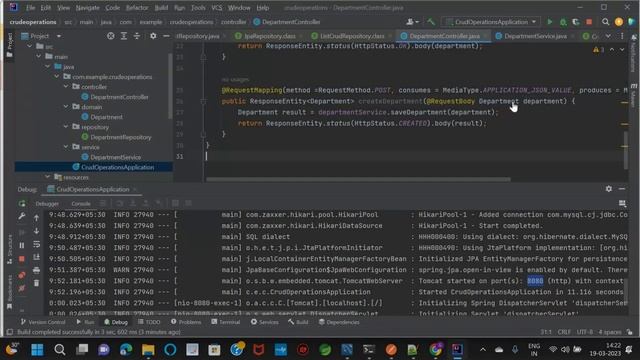Open the VCS menu
Image resolution: width=640 pixels, height=360 pixels.
217,7
